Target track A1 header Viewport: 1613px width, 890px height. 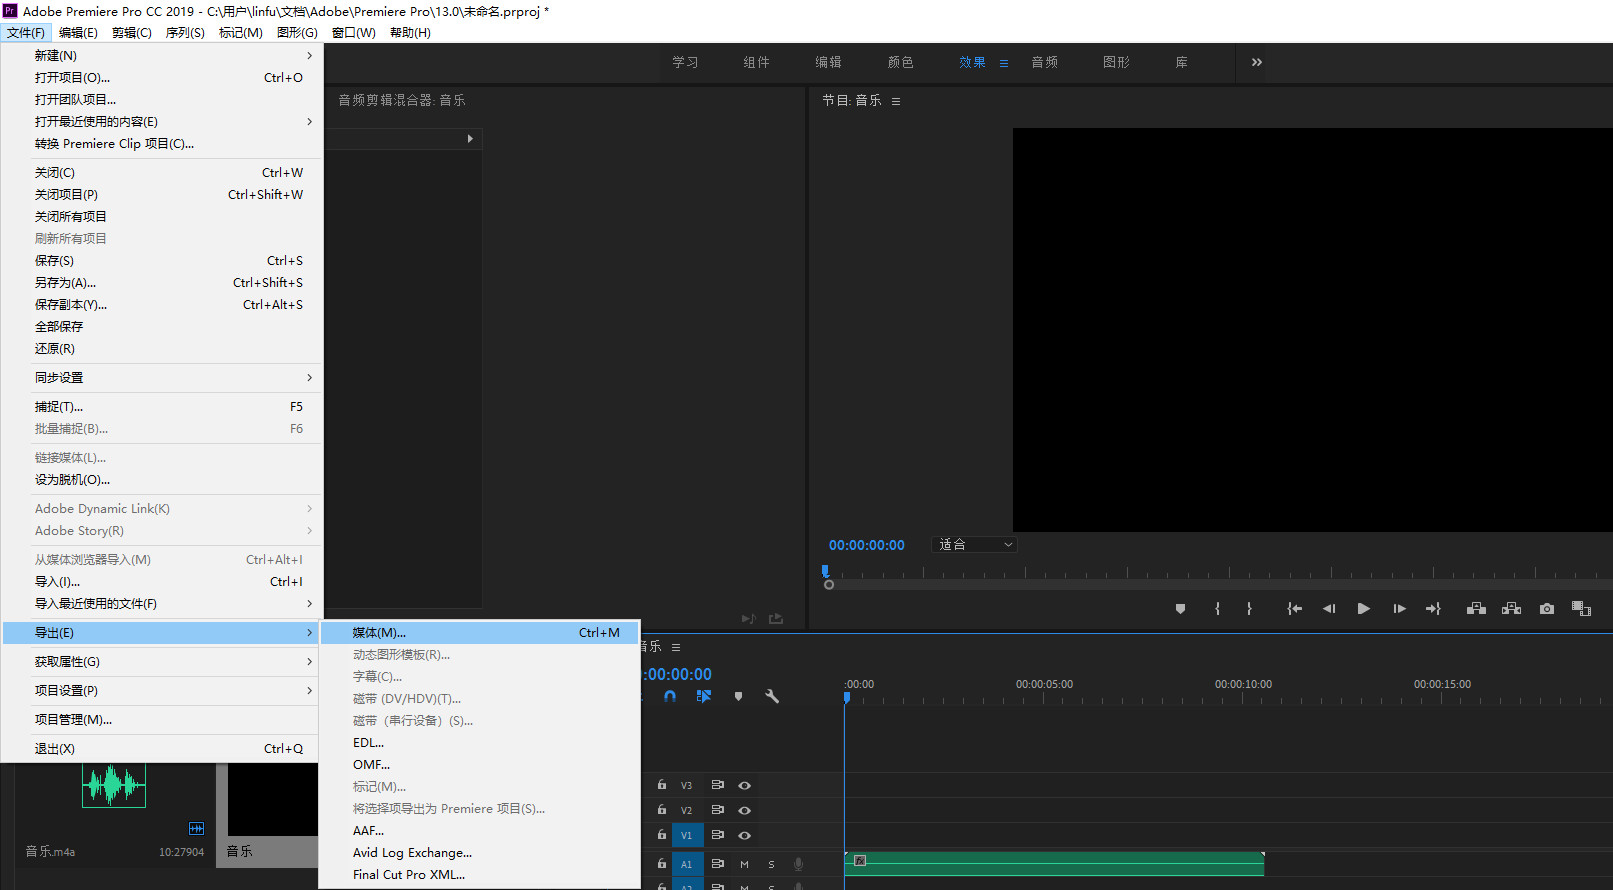click(x=687, y=864)
